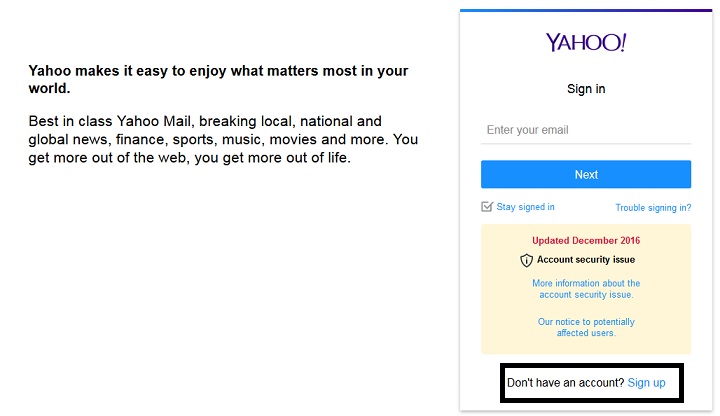Click the Don't have an account? text

point(566,383)
